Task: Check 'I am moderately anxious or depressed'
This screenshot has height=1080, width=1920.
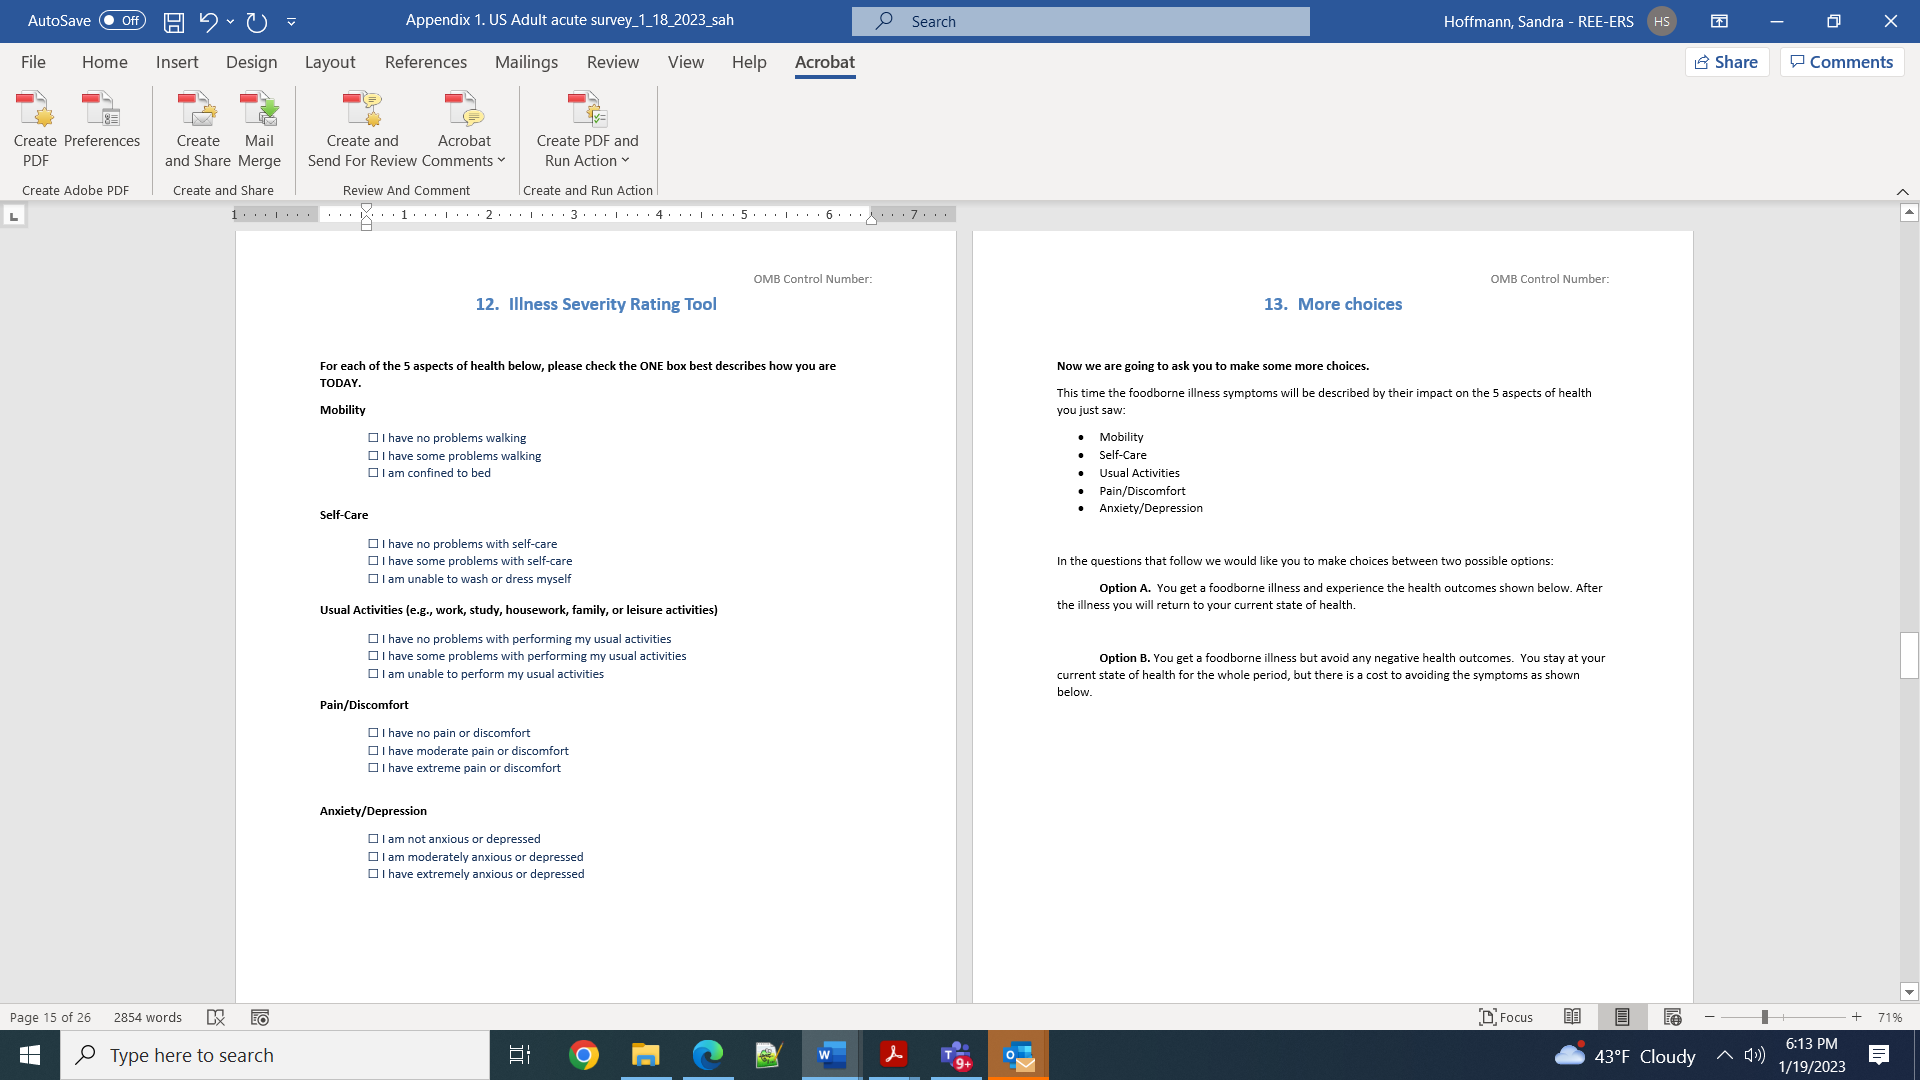Action: (373, 857)
